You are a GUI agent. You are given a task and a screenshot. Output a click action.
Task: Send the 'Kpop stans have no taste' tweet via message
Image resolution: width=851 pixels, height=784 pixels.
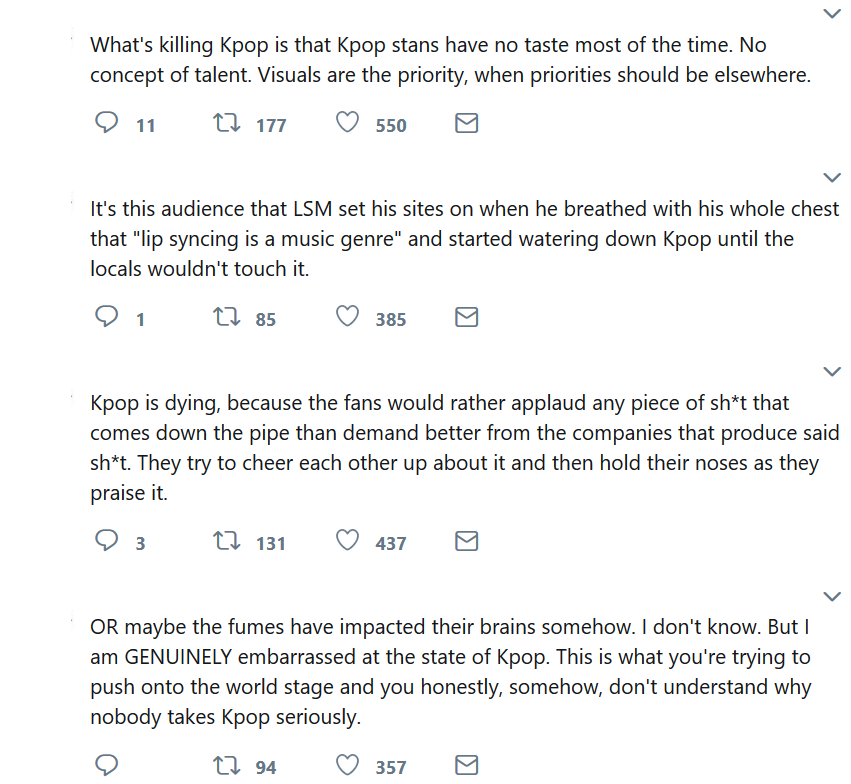coord(467,124)
